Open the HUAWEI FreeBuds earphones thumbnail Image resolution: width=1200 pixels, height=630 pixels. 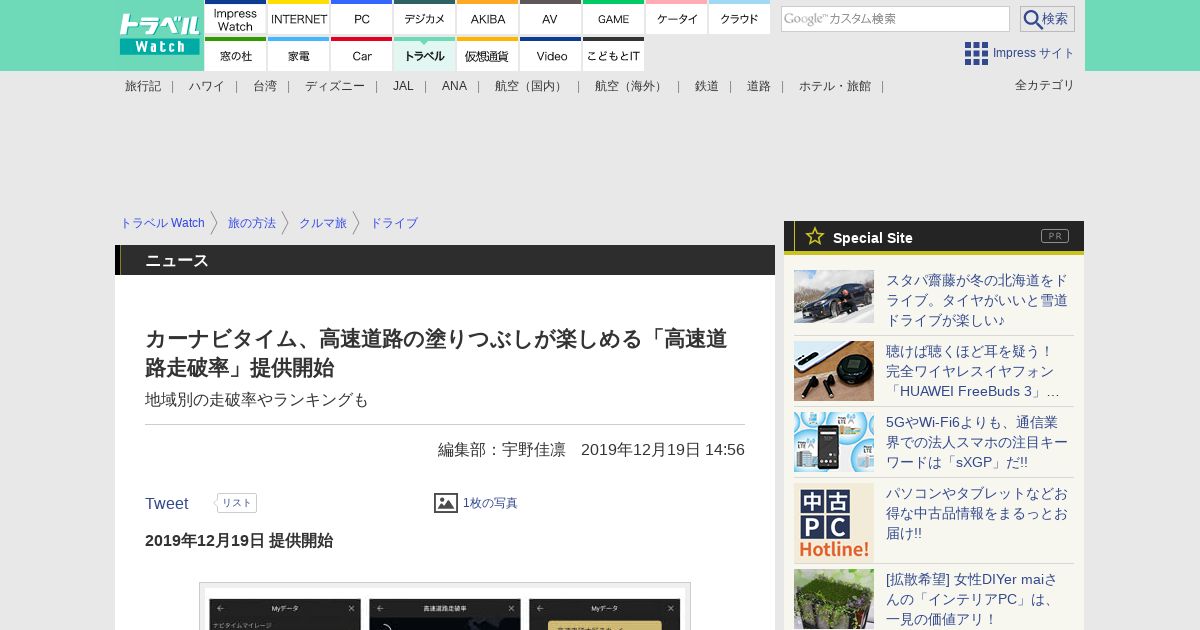834,371
